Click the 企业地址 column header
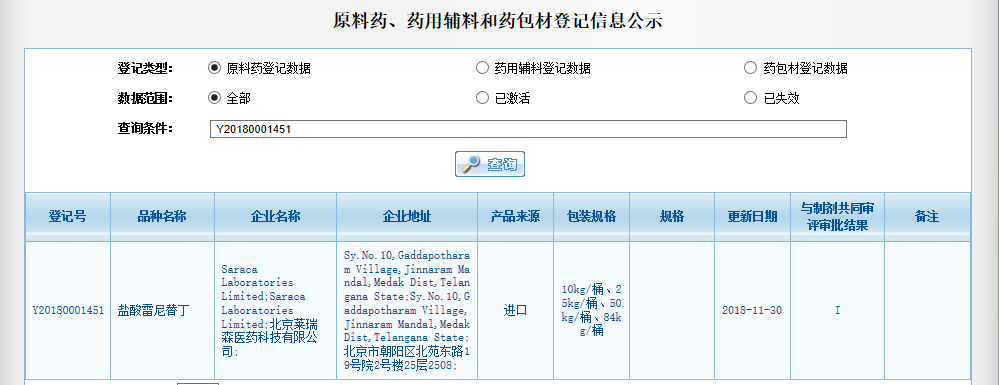Screen dimensions: 999x385 pyautogui.click(x=407, y=217)
